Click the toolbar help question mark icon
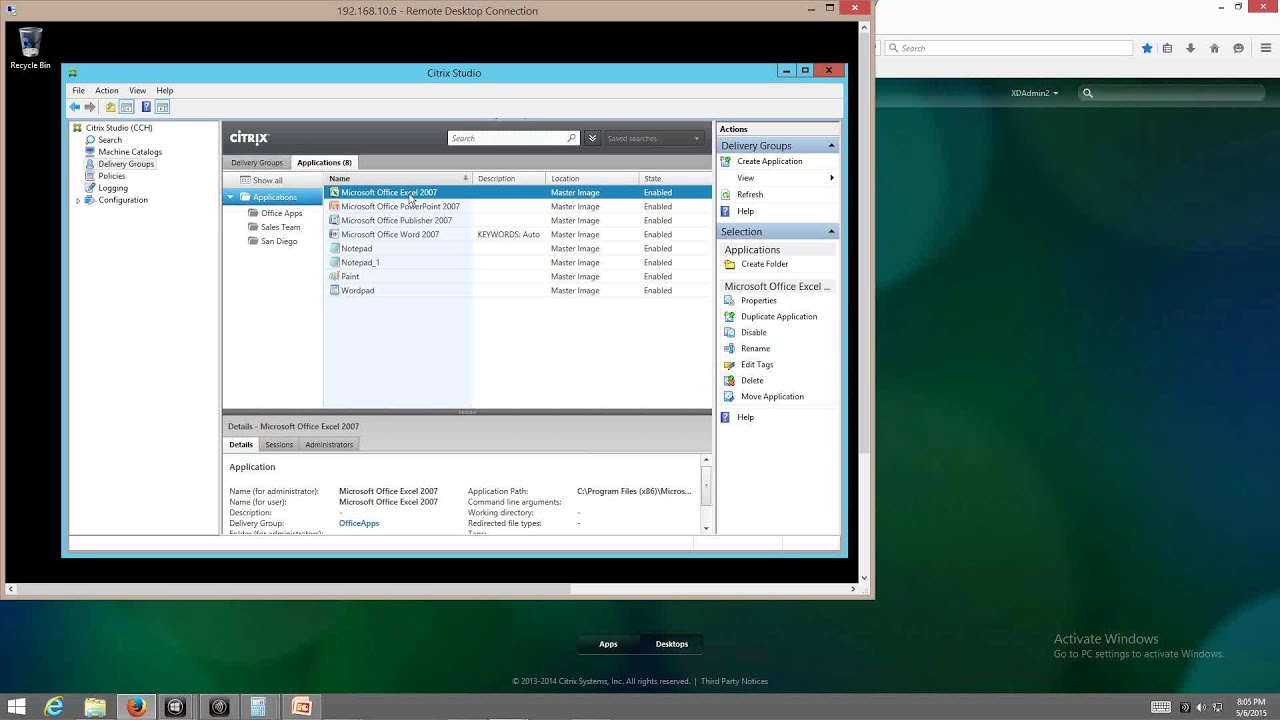1280x720 pixels. 146,107
